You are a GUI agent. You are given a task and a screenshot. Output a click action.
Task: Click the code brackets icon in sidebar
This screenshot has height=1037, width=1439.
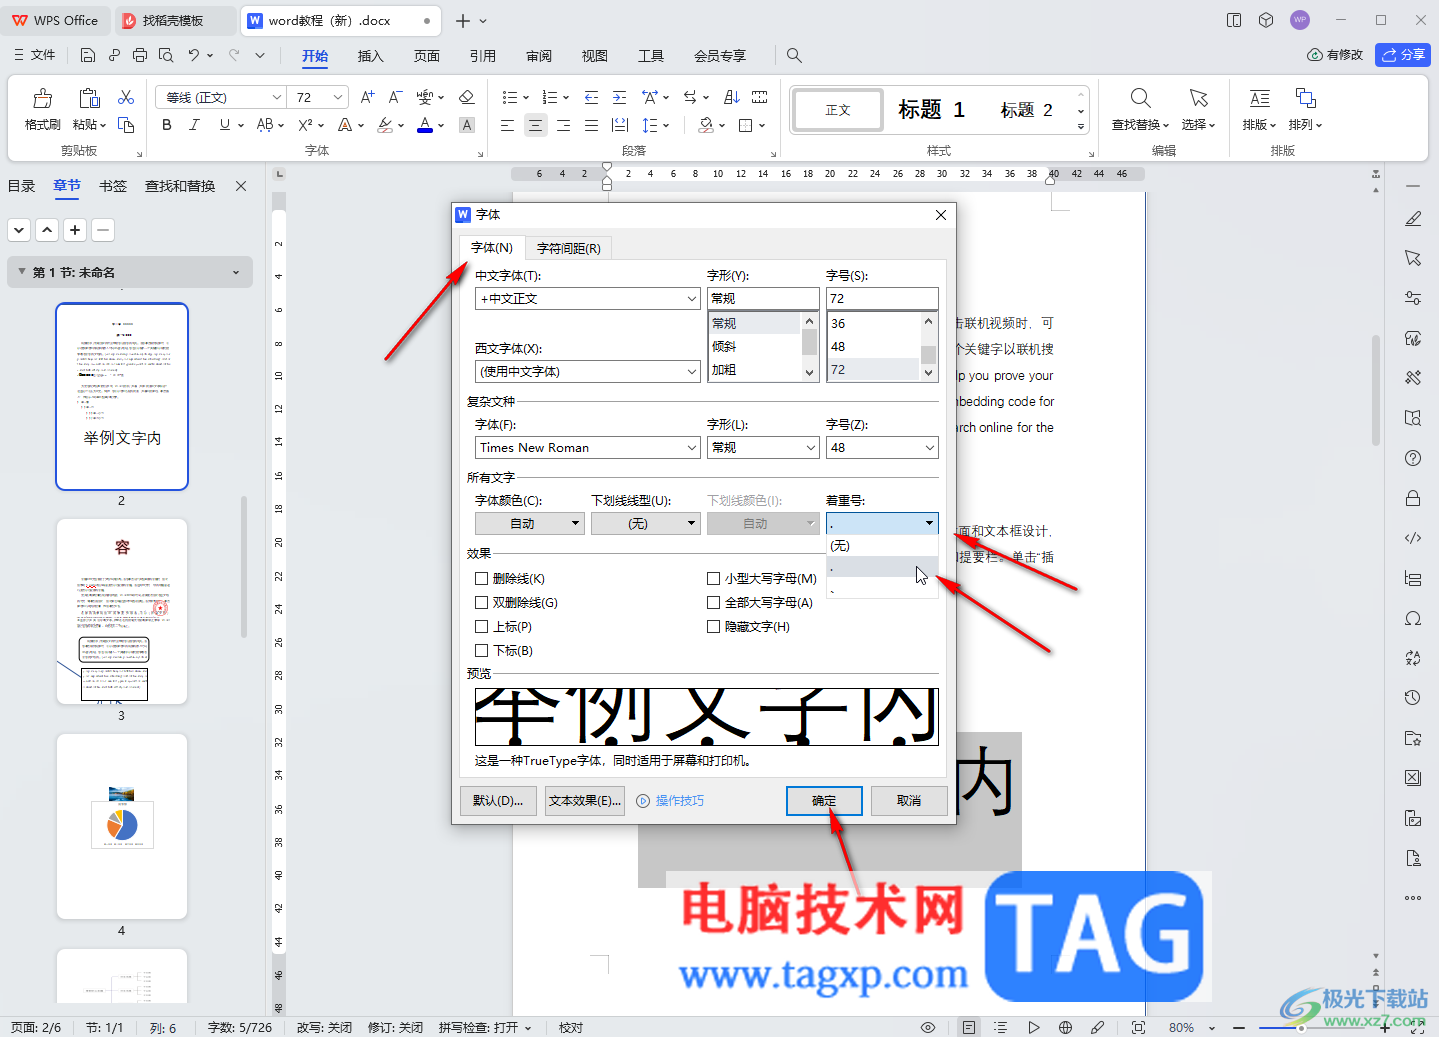(x=1413, y=538)
